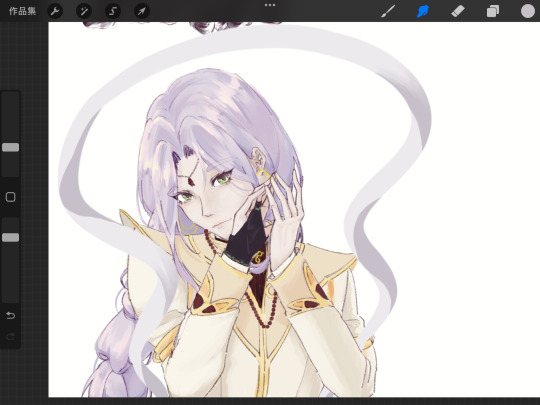Activate the Transform arrow tool
Screen dimensions: 540x405
pos(142,11)
